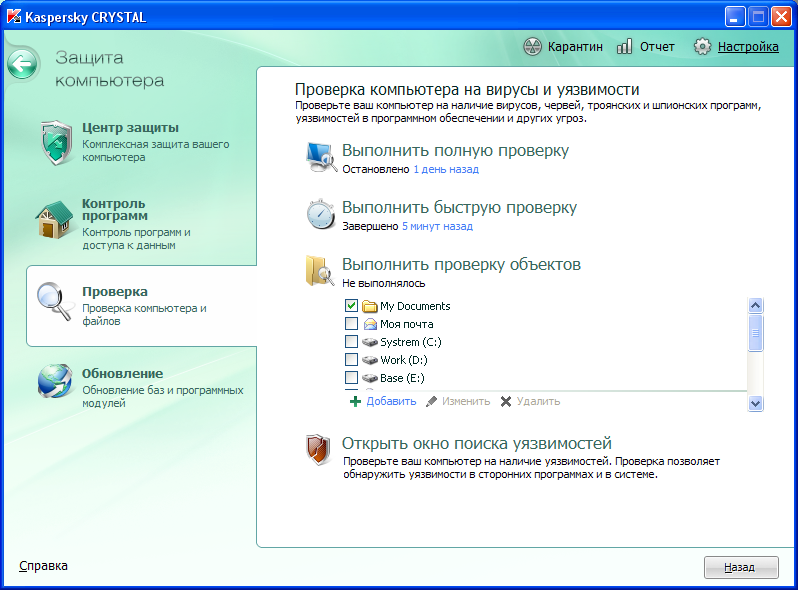Click the Завершено status text
The height and width of the screenshot is (590, 798).
[x=370, y=226]
